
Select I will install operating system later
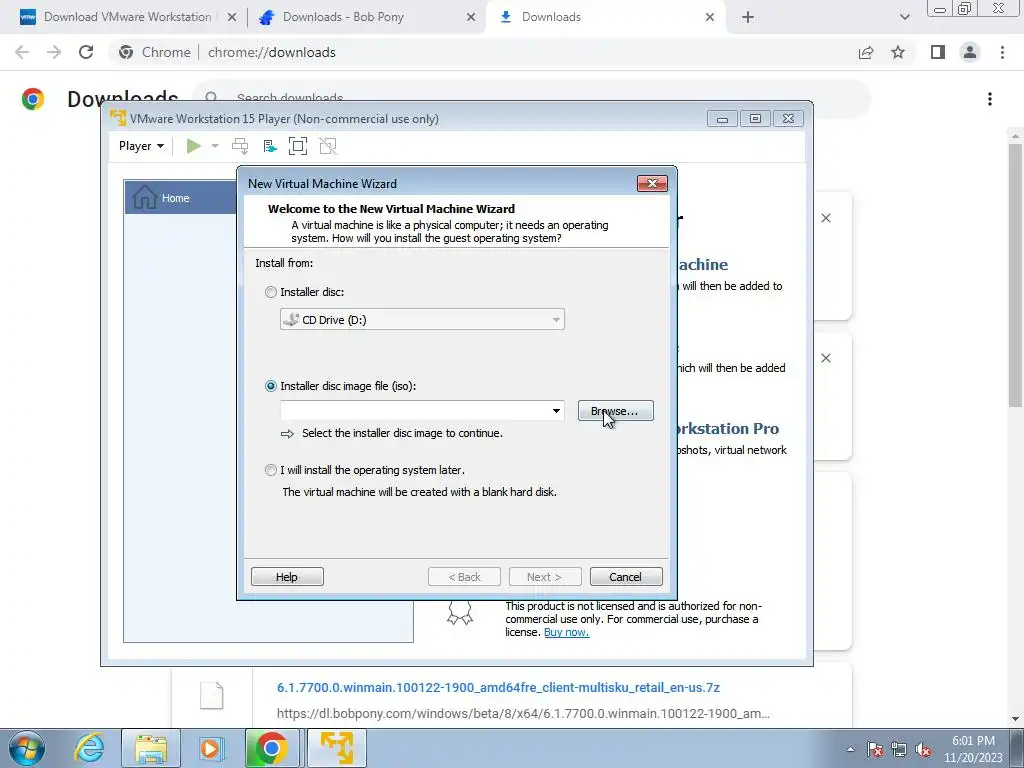click(270, 470)
